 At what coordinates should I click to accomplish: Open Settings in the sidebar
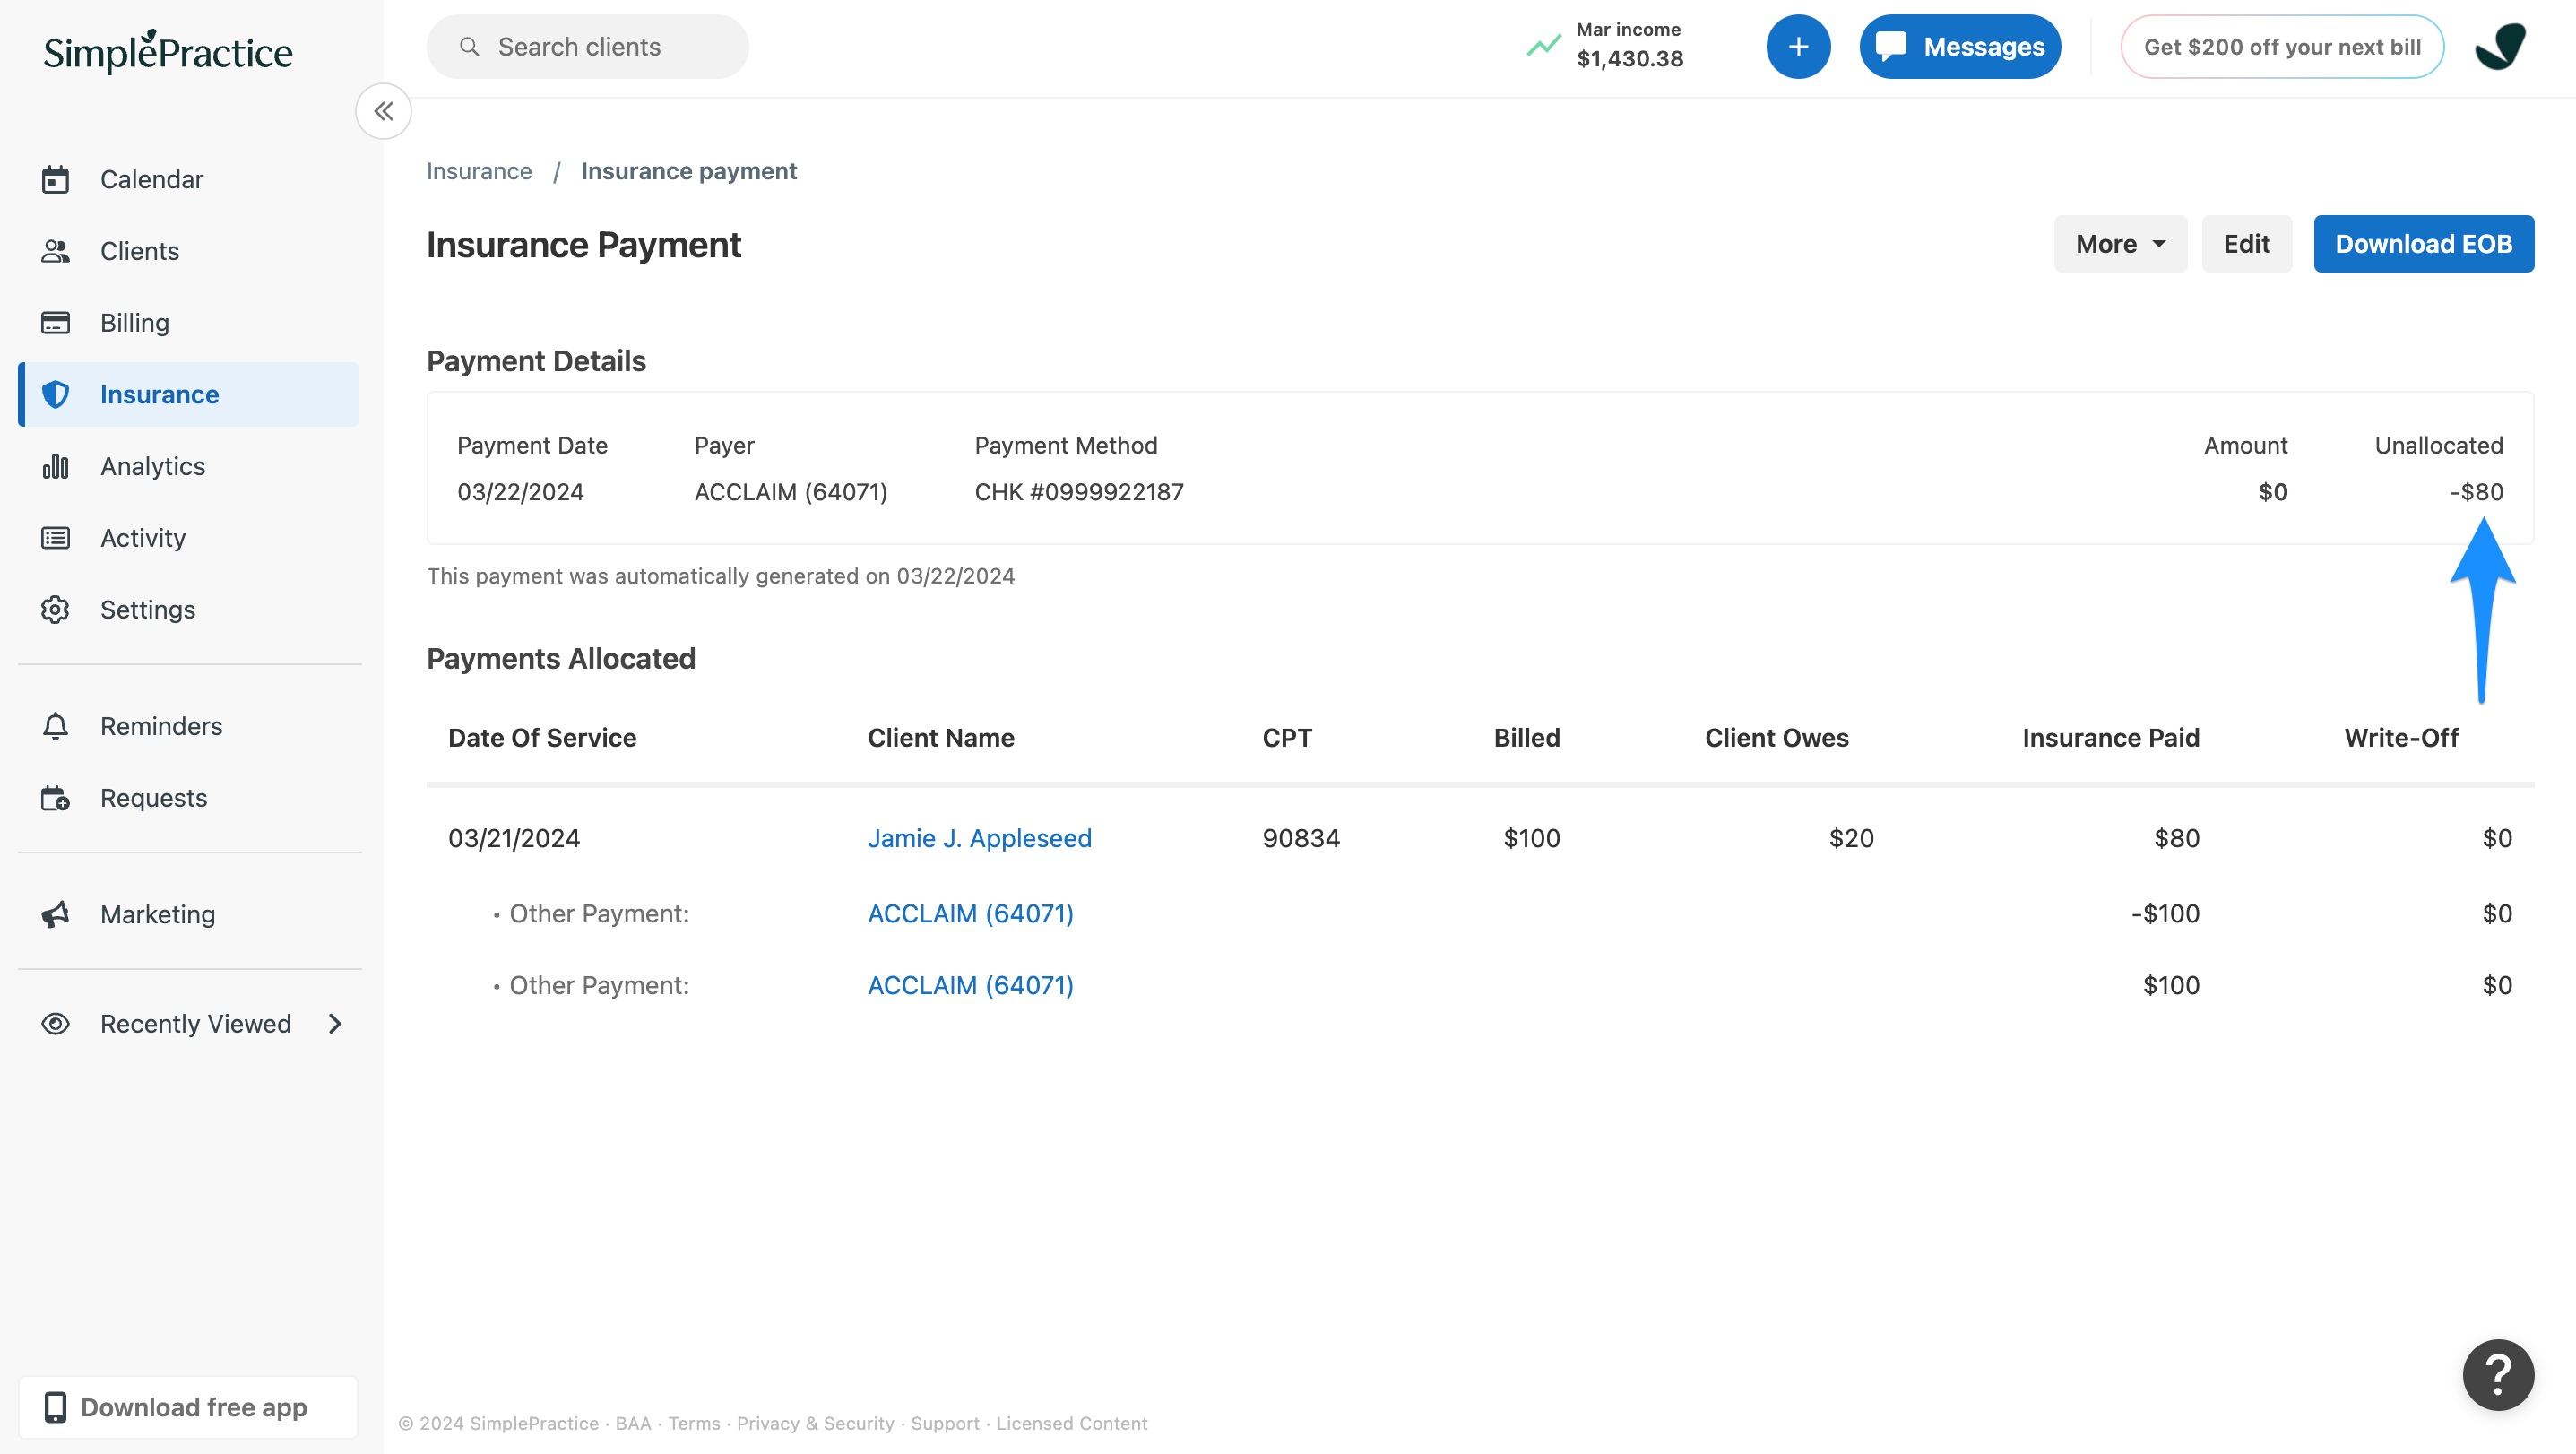coord(188,609)
